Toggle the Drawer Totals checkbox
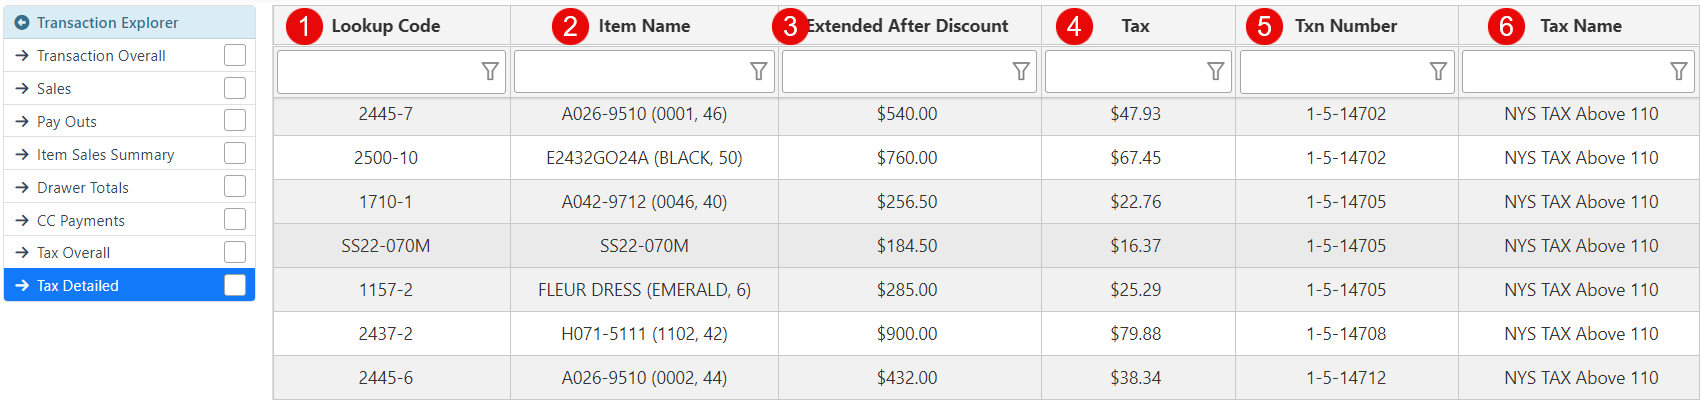This screenshot has width=1700, height=400. 235,187
